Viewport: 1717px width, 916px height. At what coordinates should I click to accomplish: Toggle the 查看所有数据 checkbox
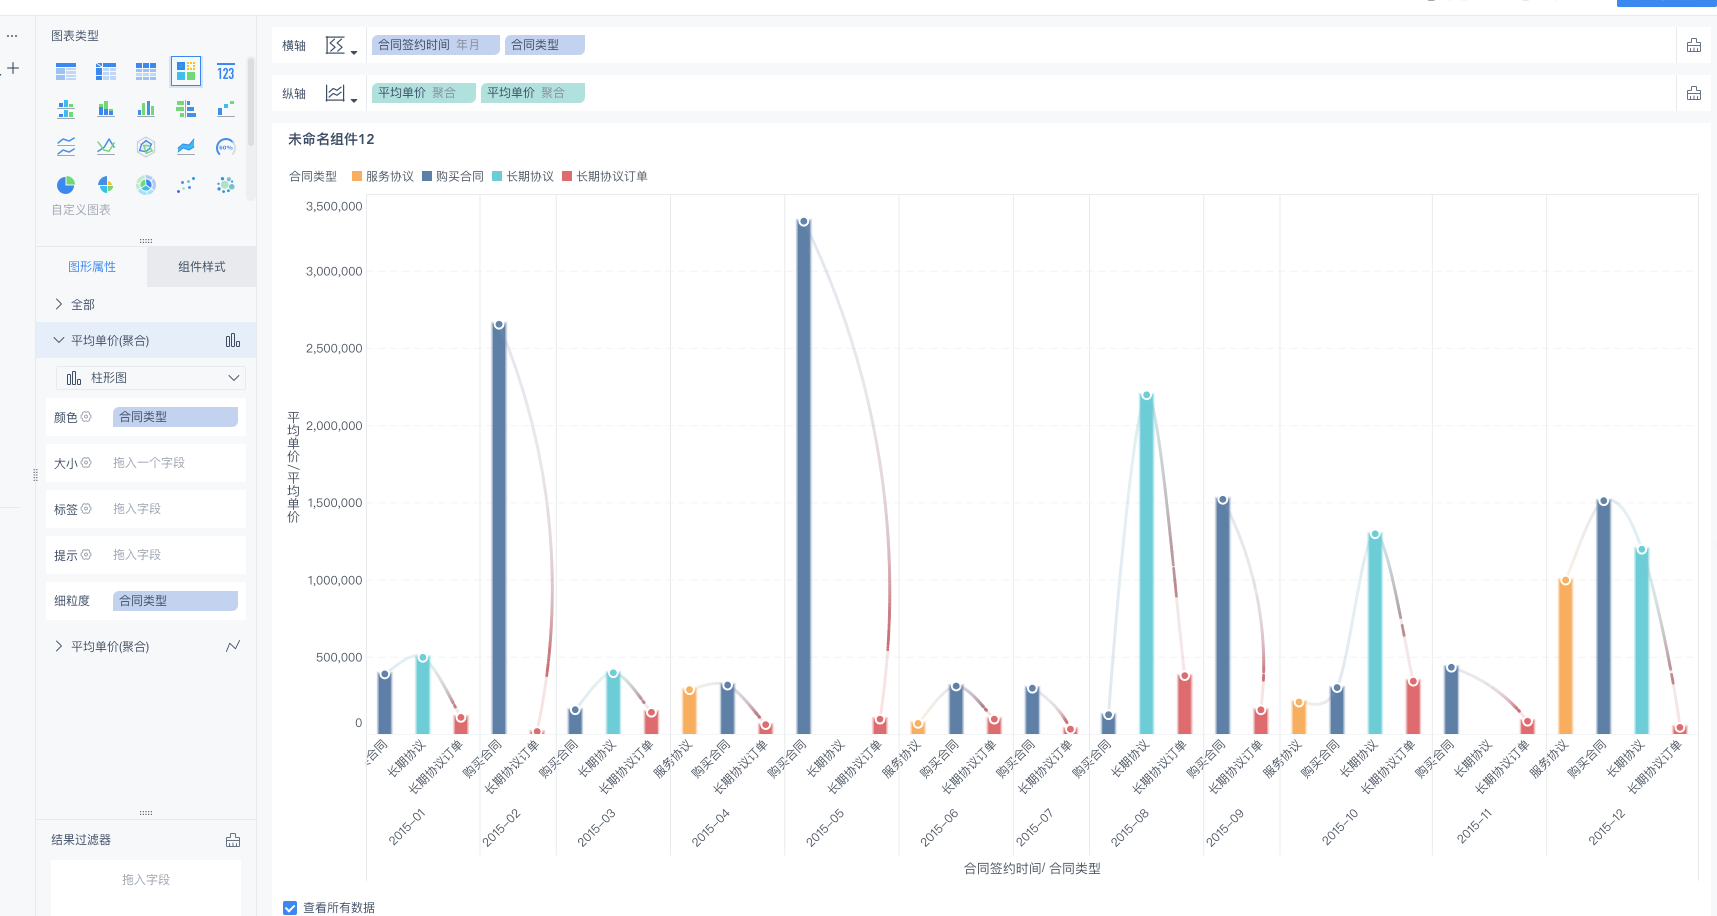(x=290, y=908)
